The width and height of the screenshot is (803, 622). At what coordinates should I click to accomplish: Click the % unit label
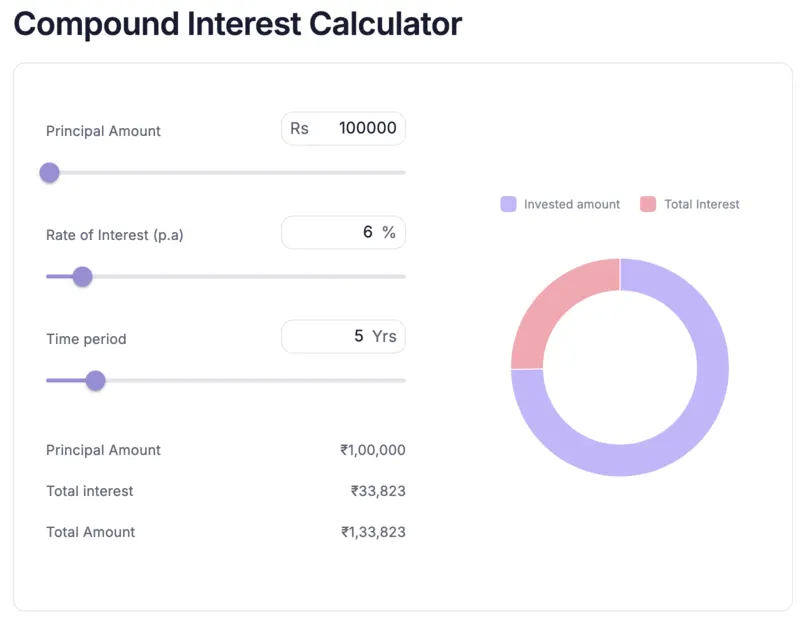(x=388, y=232)
